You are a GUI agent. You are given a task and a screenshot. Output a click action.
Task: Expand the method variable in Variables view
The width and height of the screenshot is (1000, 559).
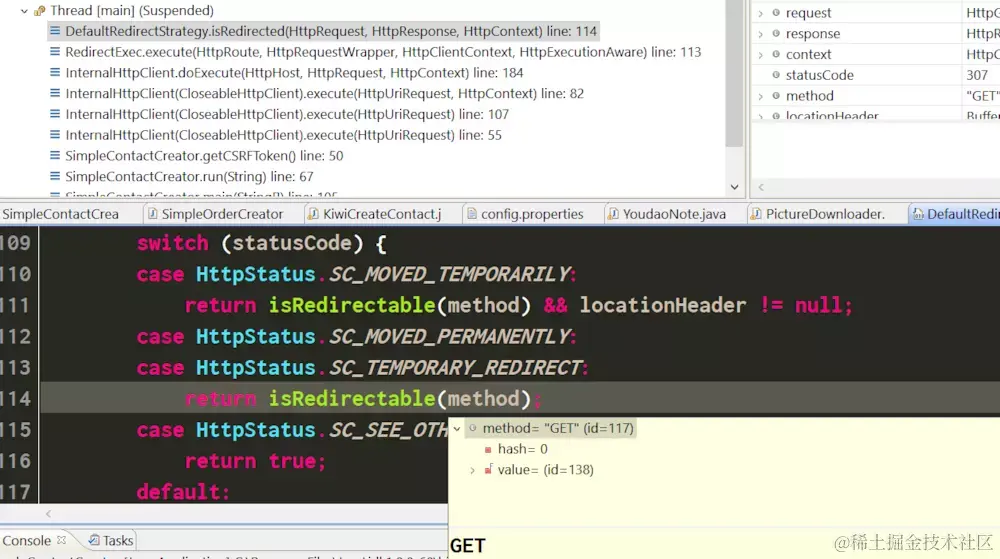click(x=760, y=96)
